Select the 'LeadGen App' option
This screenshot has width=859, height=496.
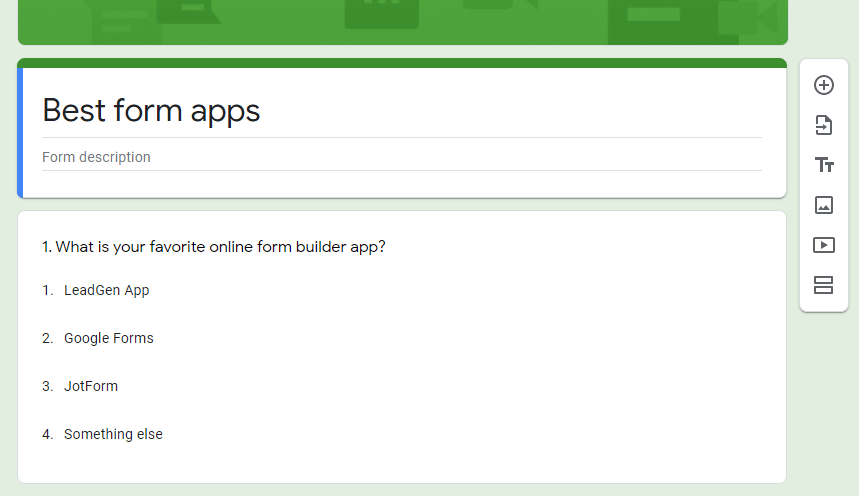click(106, 290)
